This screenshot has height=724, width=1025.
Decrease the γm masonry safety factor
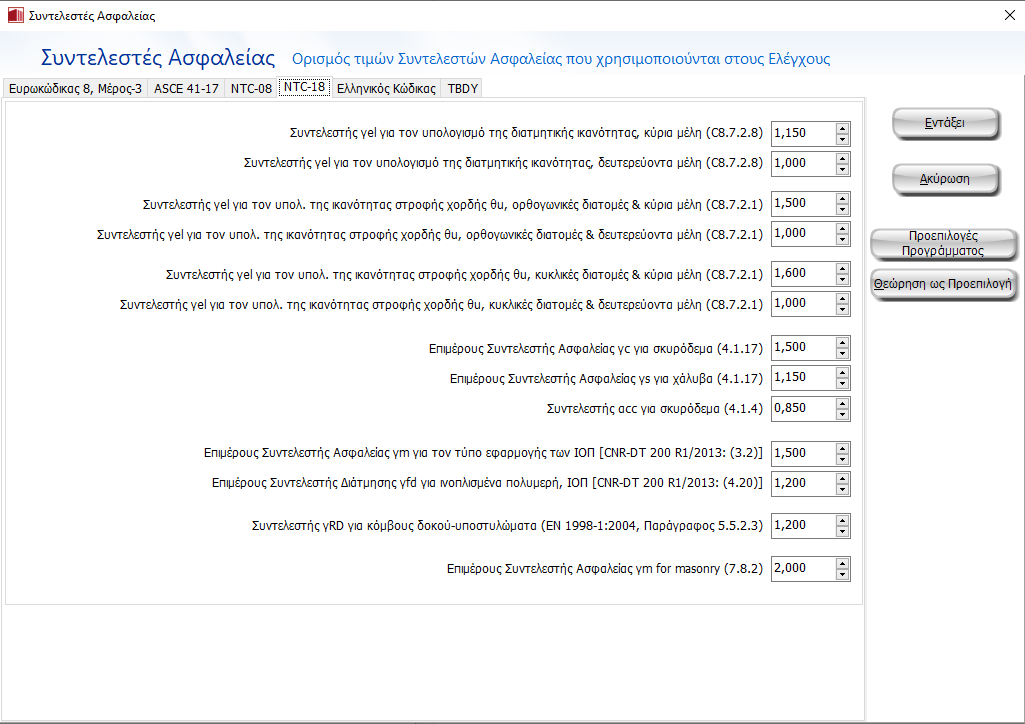[x=843, y=574]
